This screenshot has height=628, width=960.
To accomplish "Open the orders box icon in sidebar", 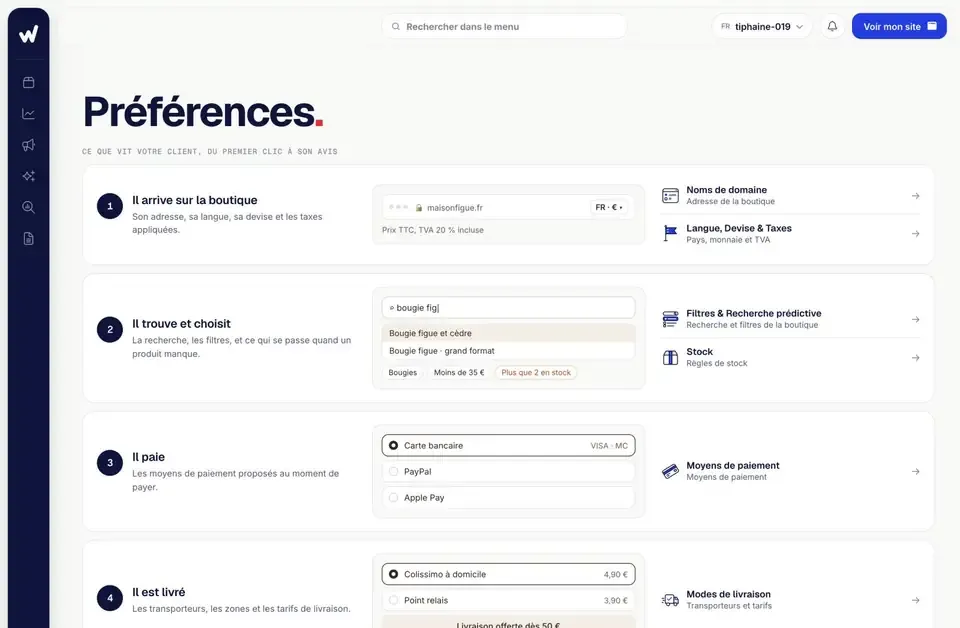I will 28,83.
